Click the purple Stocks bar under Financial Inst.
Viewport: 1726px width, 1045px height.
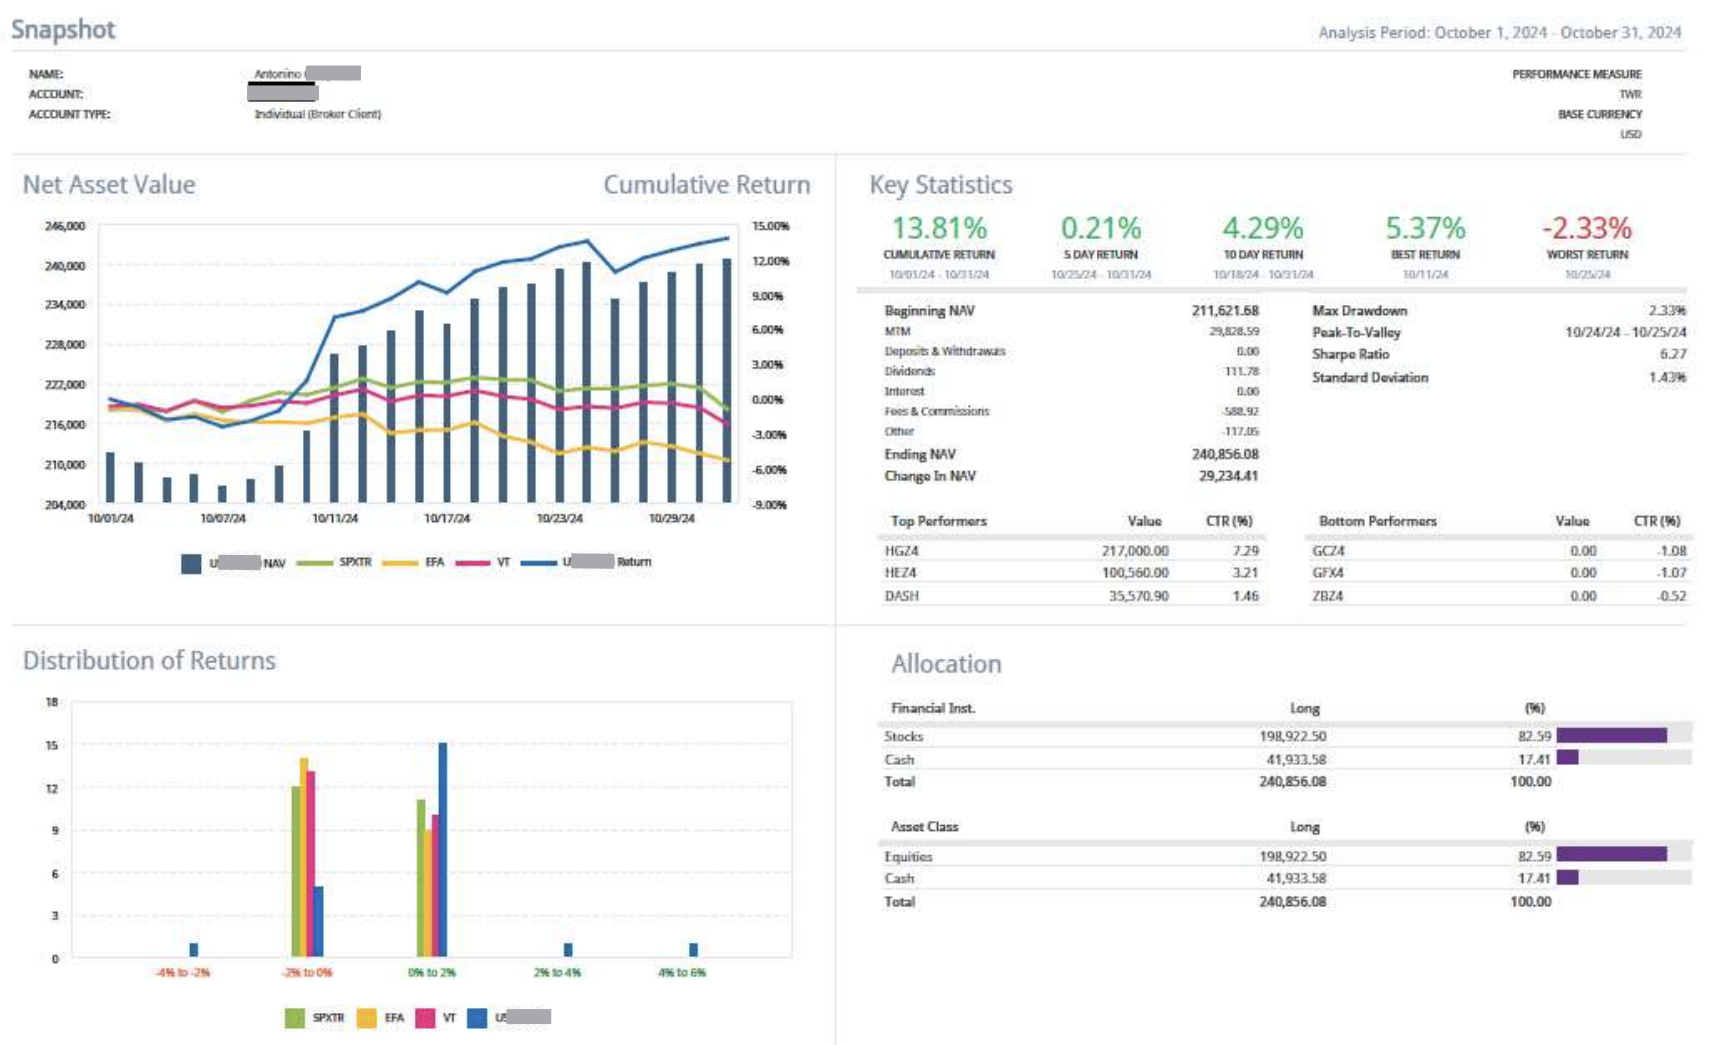(x=1611, y=736)
